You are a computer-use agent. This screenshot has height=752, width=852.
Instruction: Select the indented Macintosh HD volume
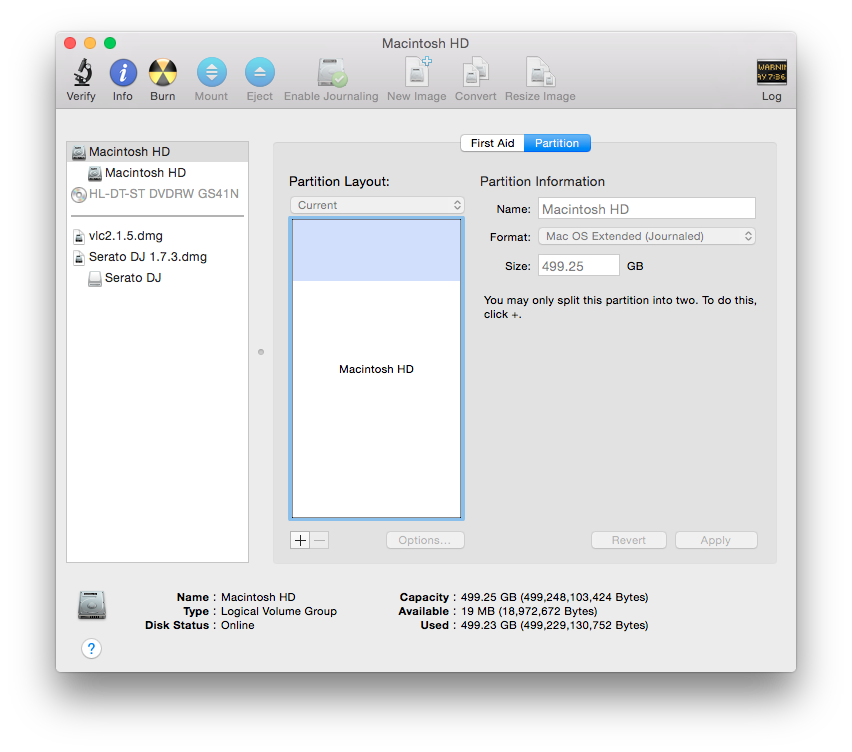158,173
